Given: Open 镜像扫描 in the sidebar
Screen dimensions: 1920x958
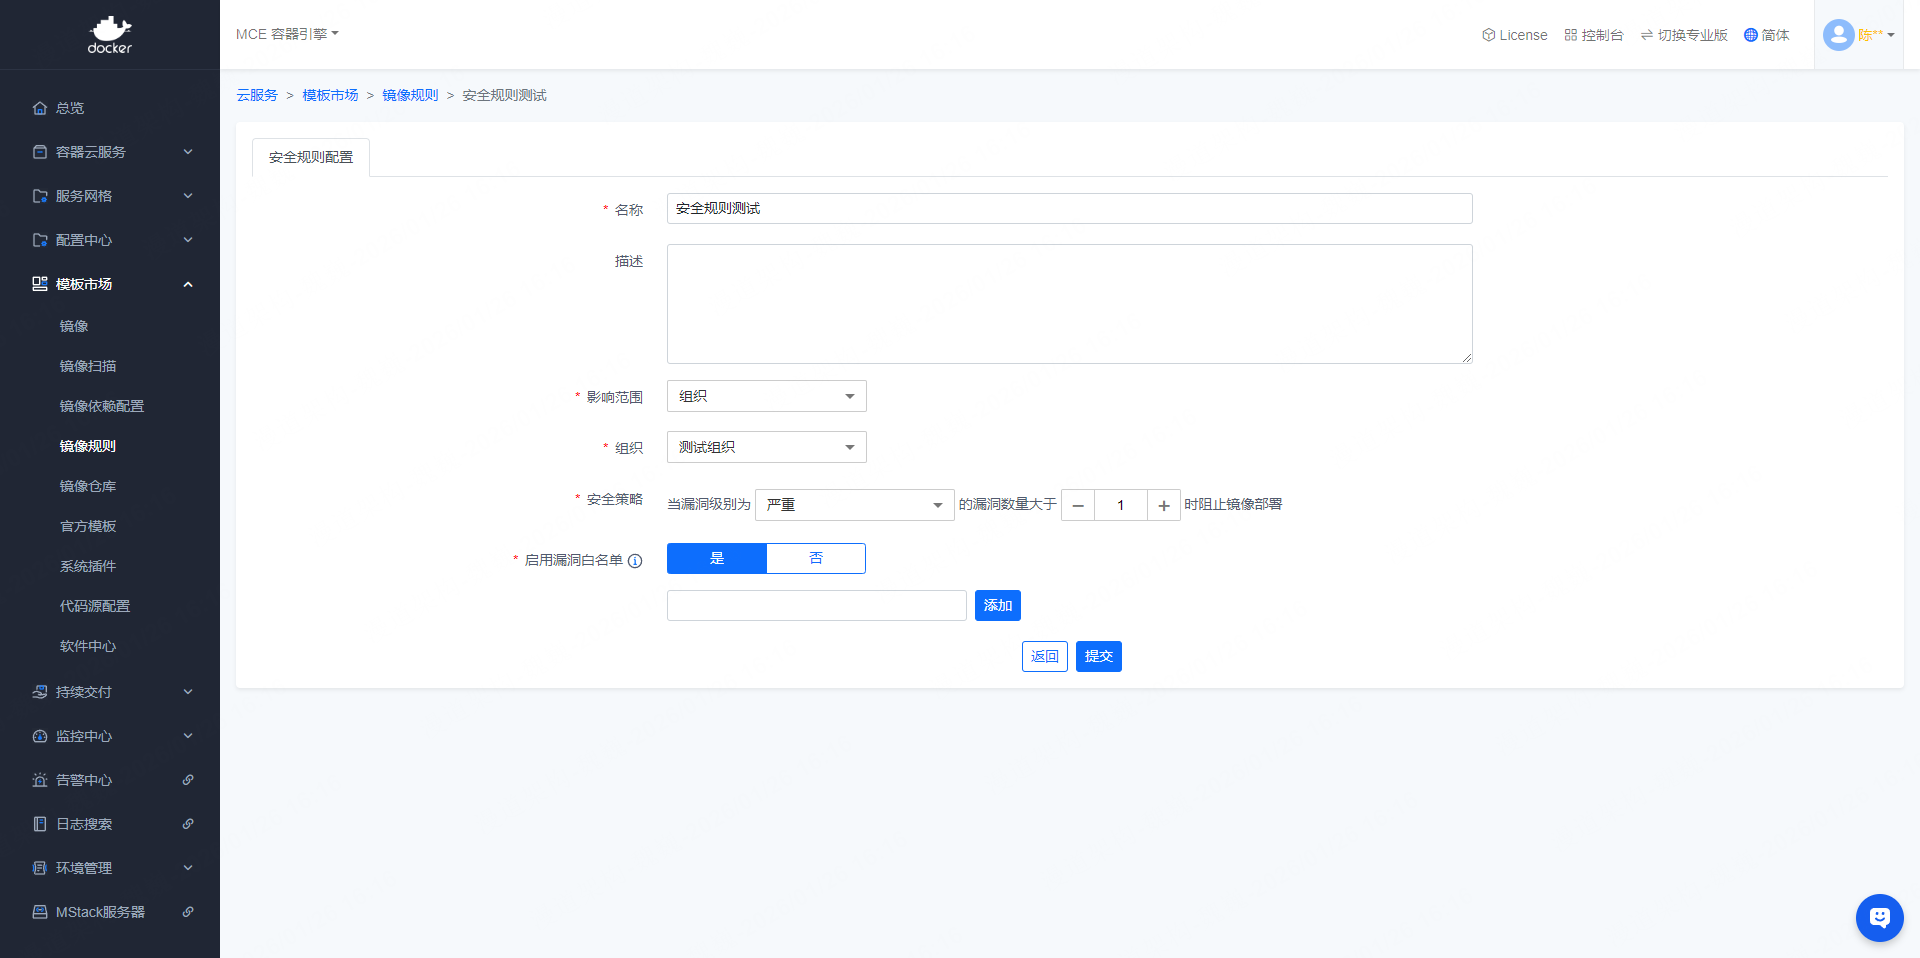Looking at the screenshot, I should (88, 366).
